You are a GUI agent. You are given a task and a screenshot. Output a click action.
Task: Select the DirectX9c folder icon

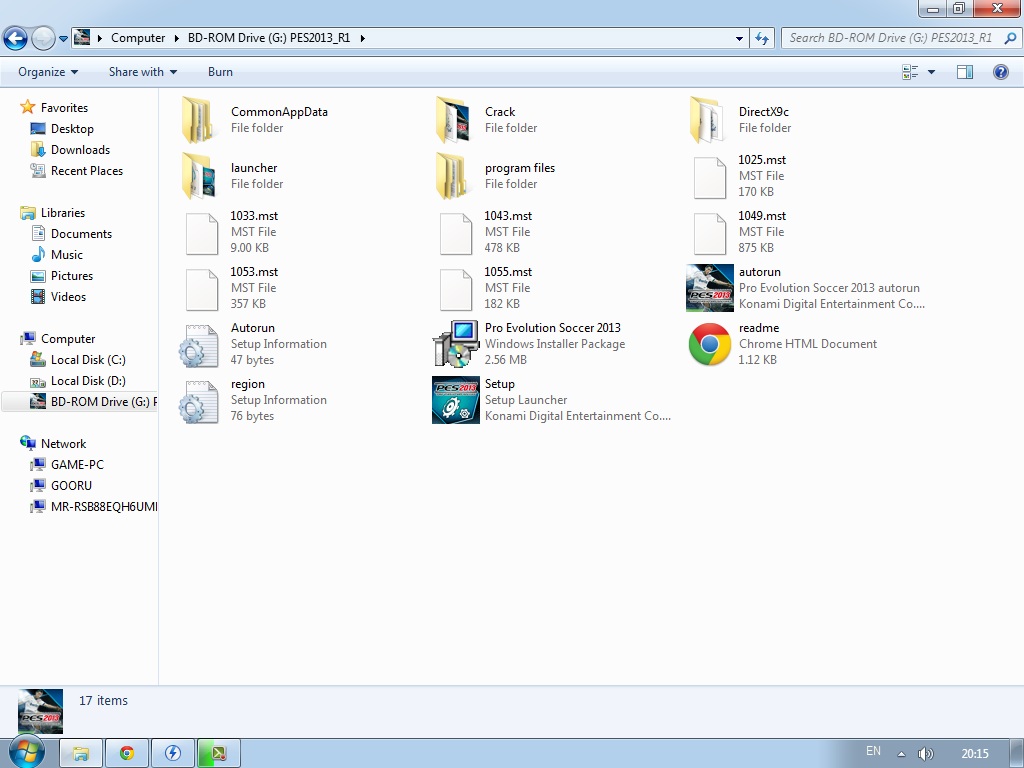(x=707, y=120)
